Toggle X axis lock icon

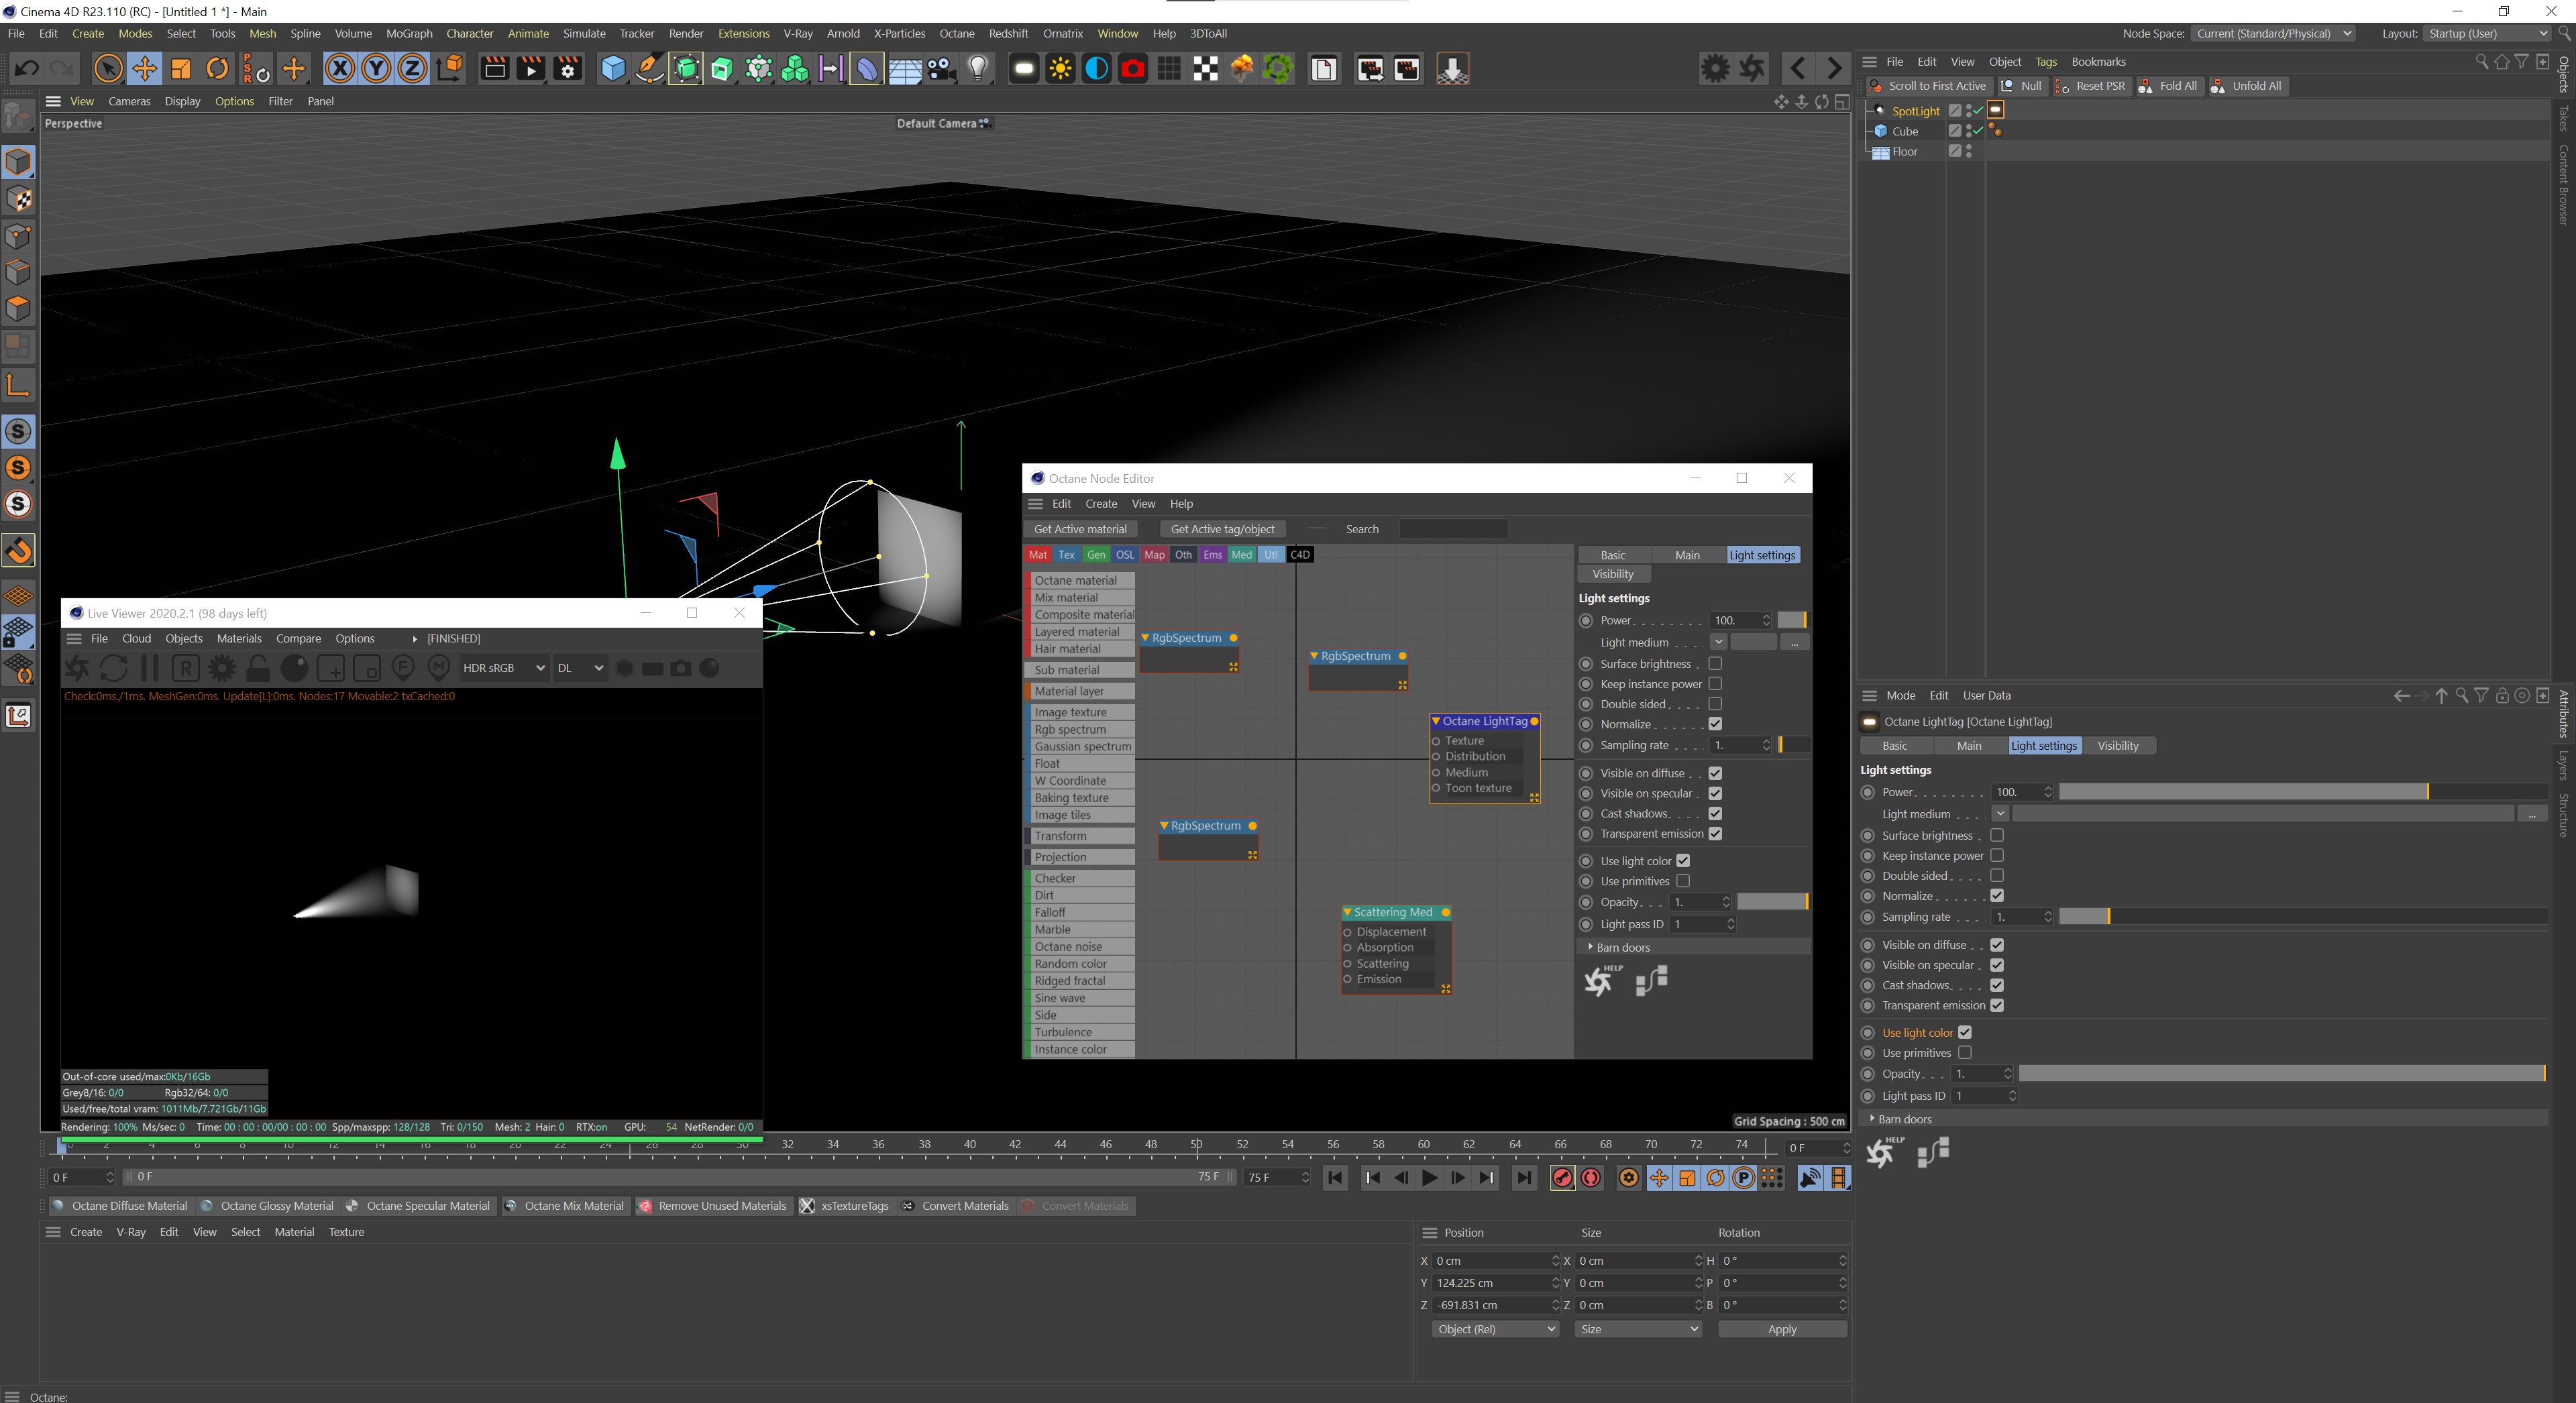point(340,69)
